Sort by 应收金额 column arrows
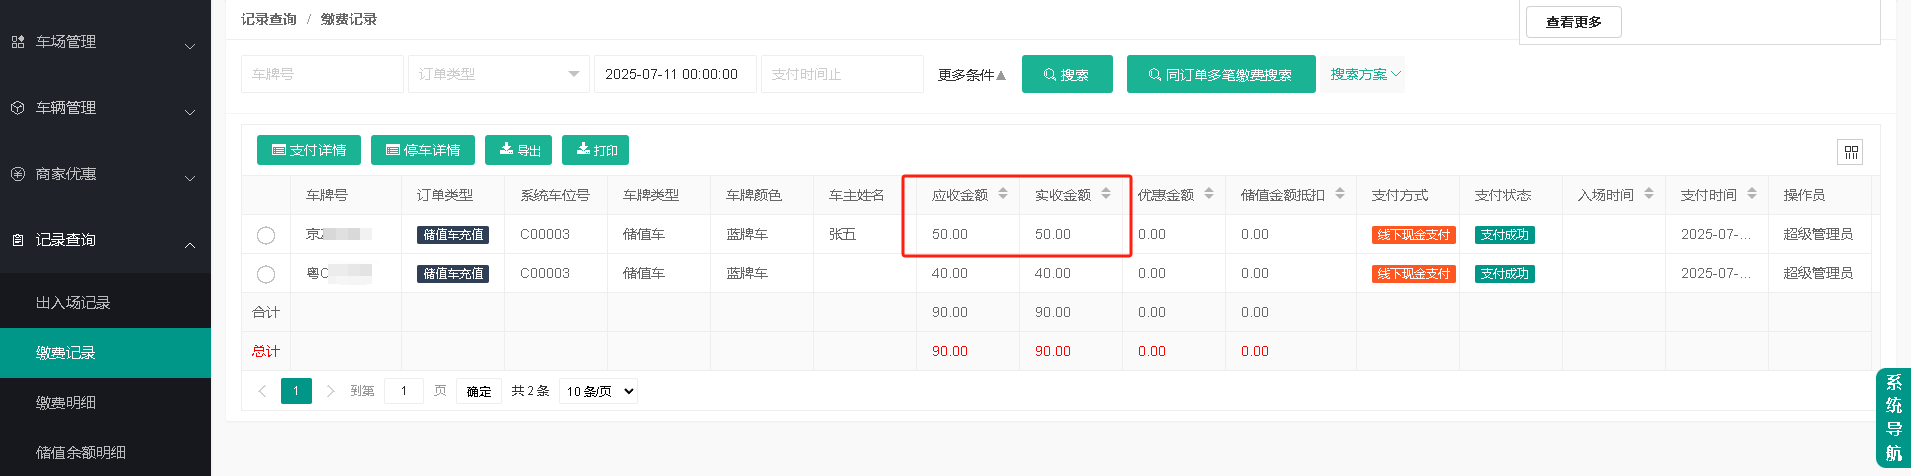This screenshot has height=476, width=1911. [1003, 194]
